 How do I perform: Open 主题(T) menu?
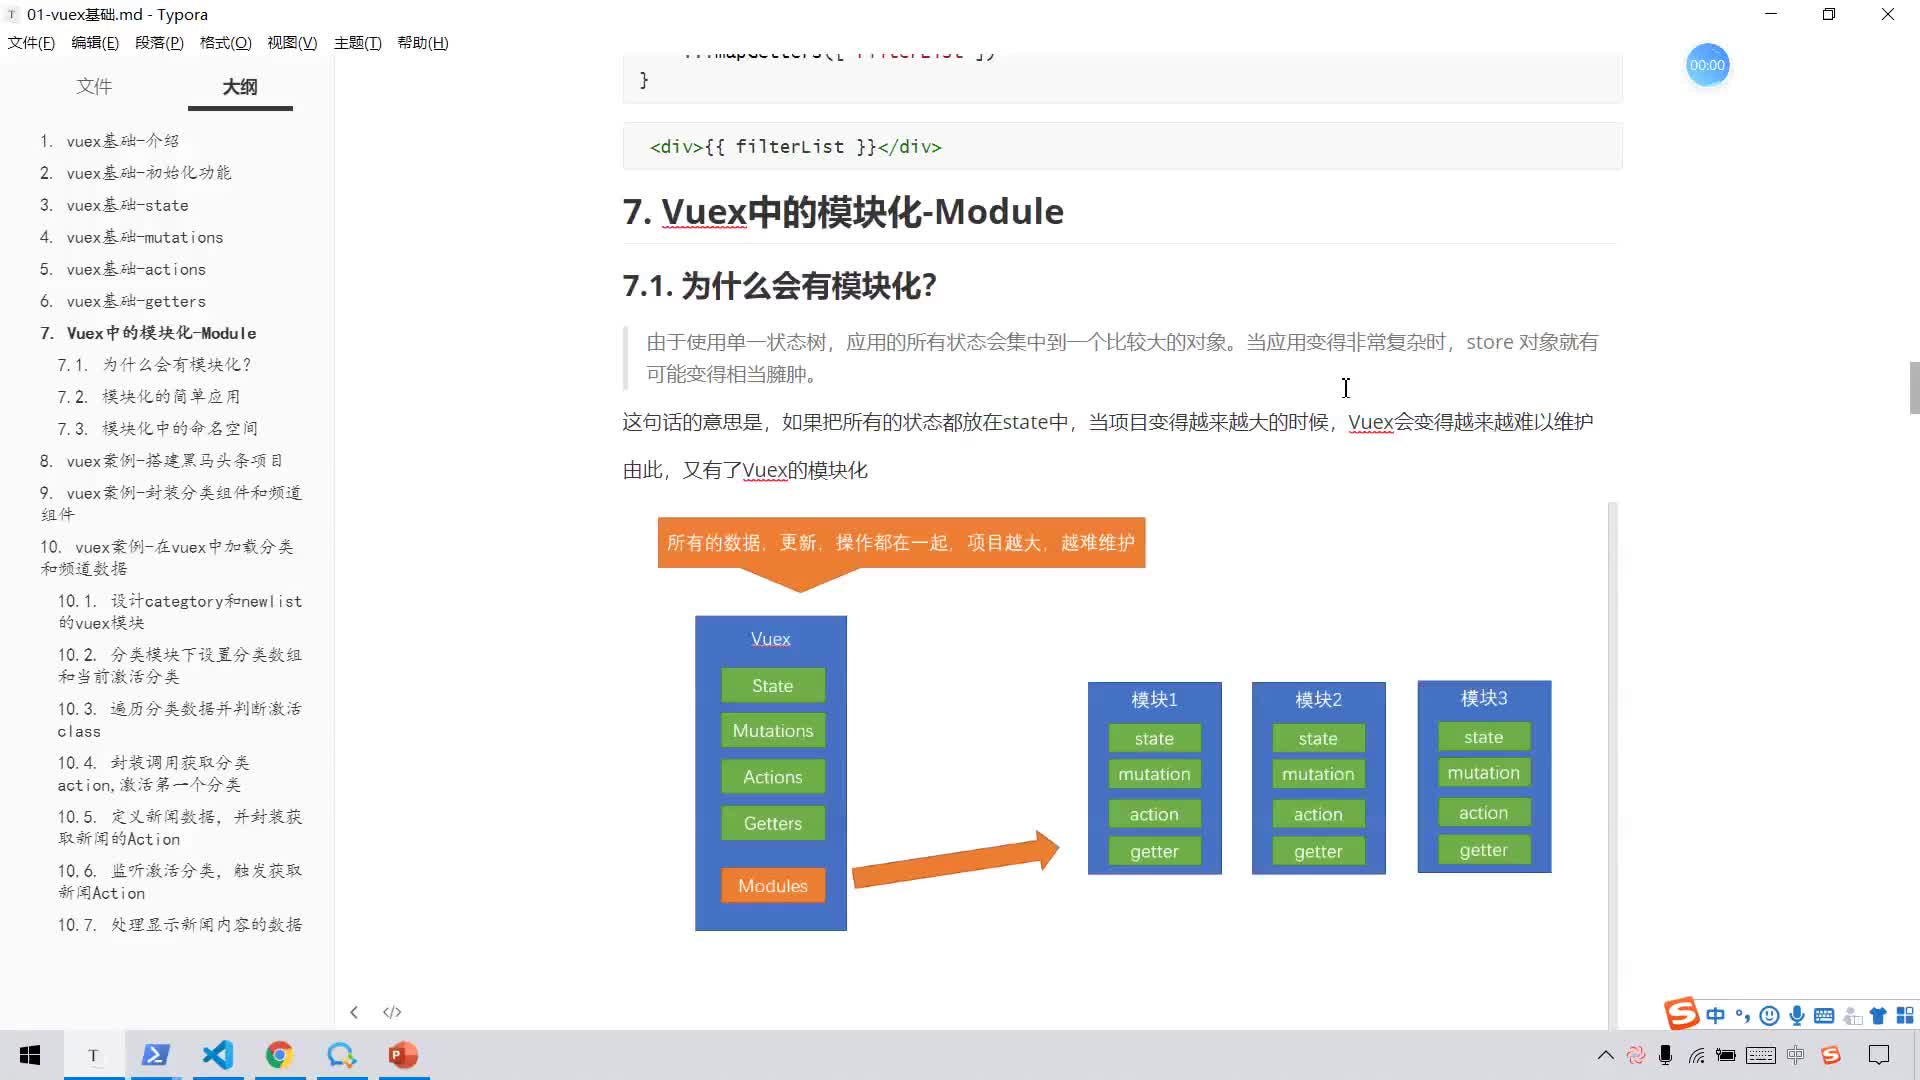(357, 43)
